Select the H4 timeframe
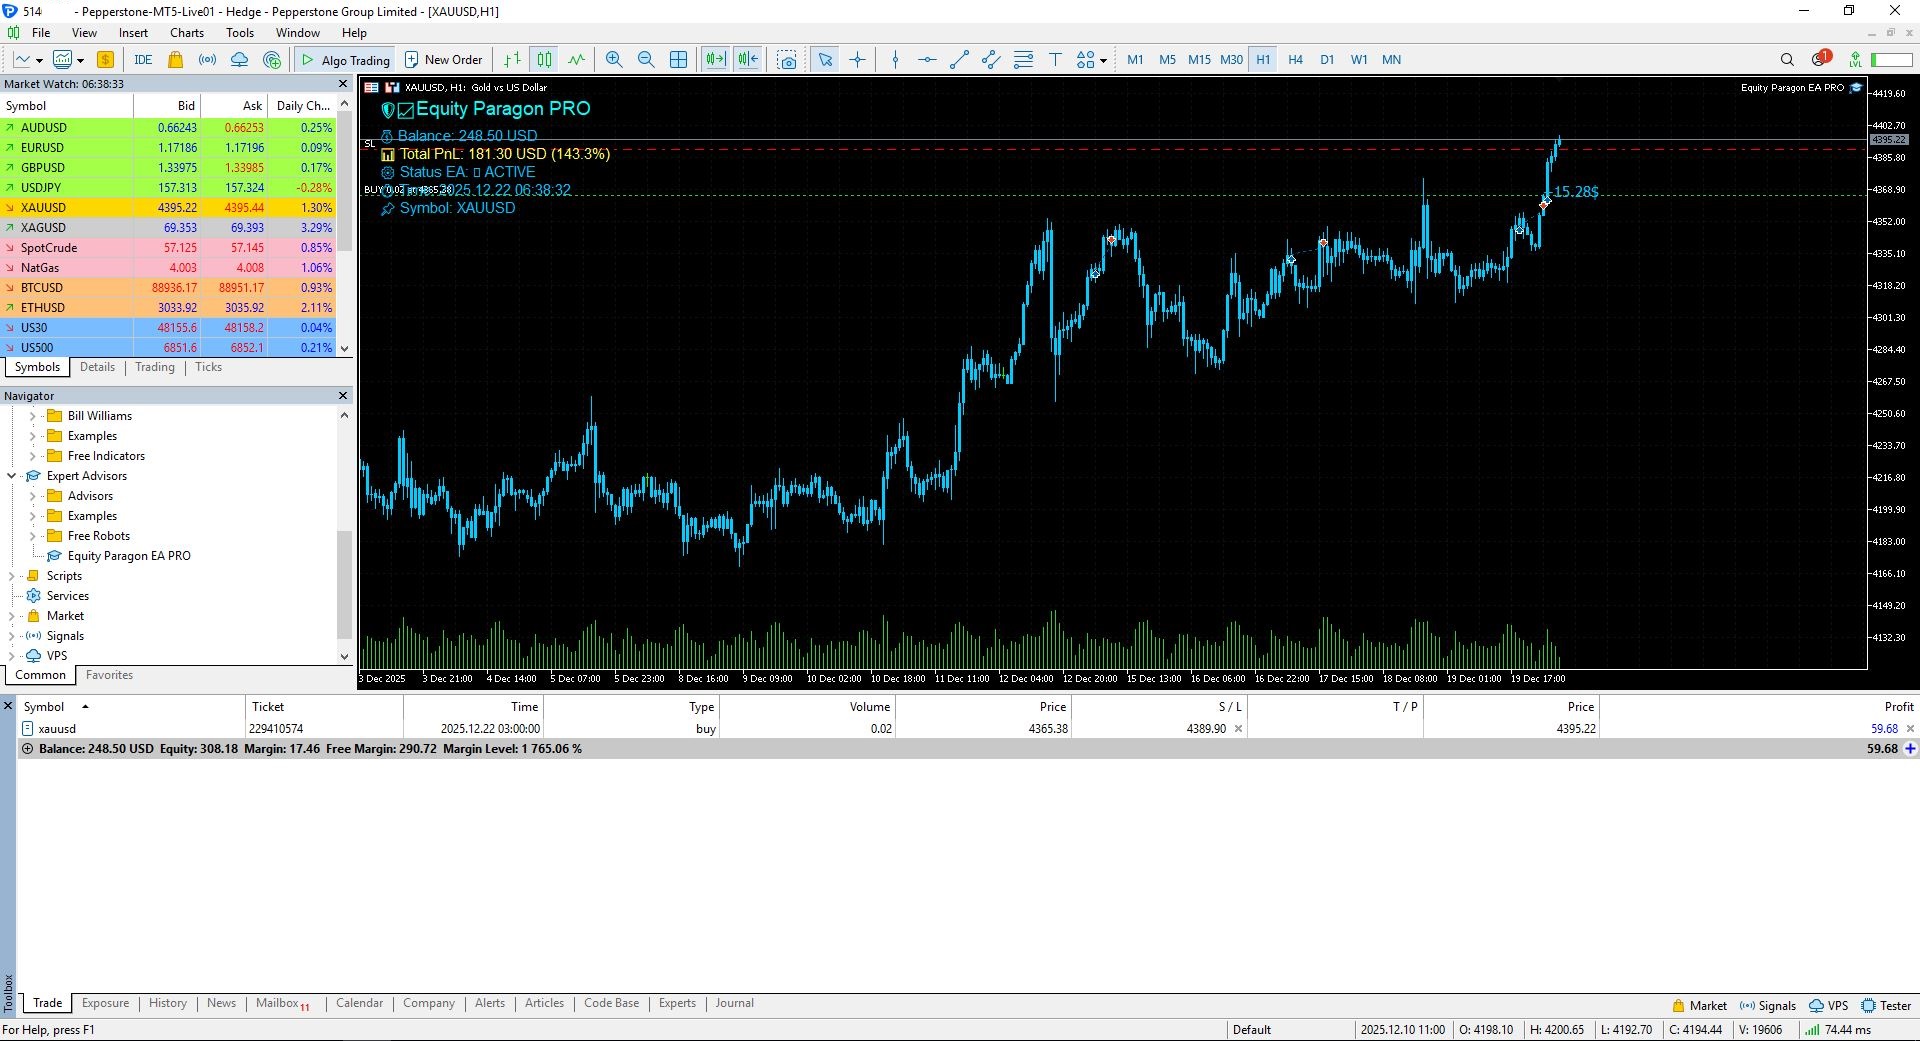 (1295, 60)
